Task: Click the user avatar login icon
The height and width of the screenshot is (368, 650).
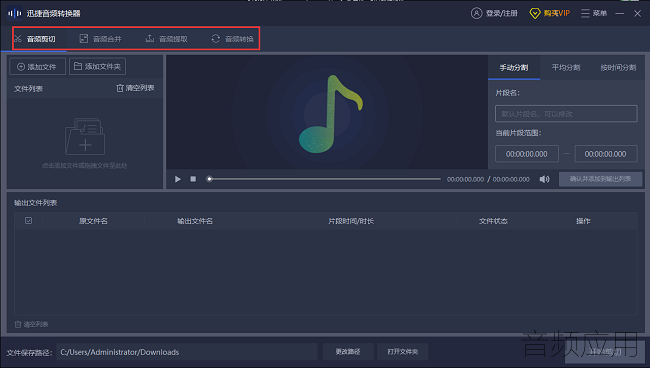Action: (x=476, y=13)
